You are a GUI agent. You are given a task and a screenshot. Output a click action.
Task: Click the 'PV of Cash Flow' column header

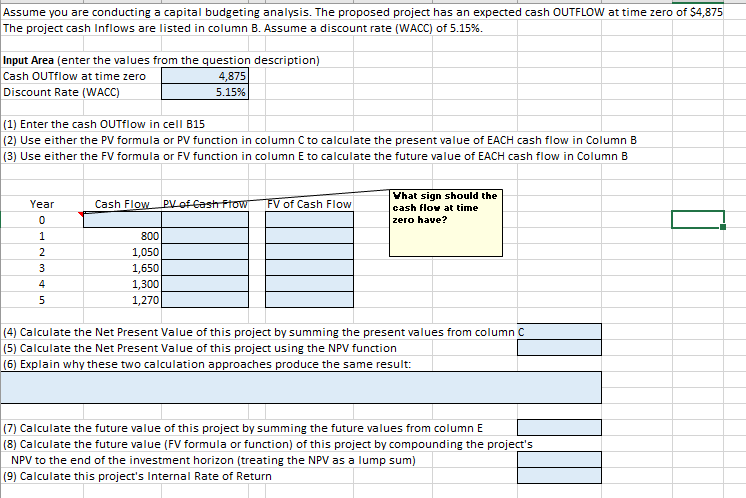[205, 204]
